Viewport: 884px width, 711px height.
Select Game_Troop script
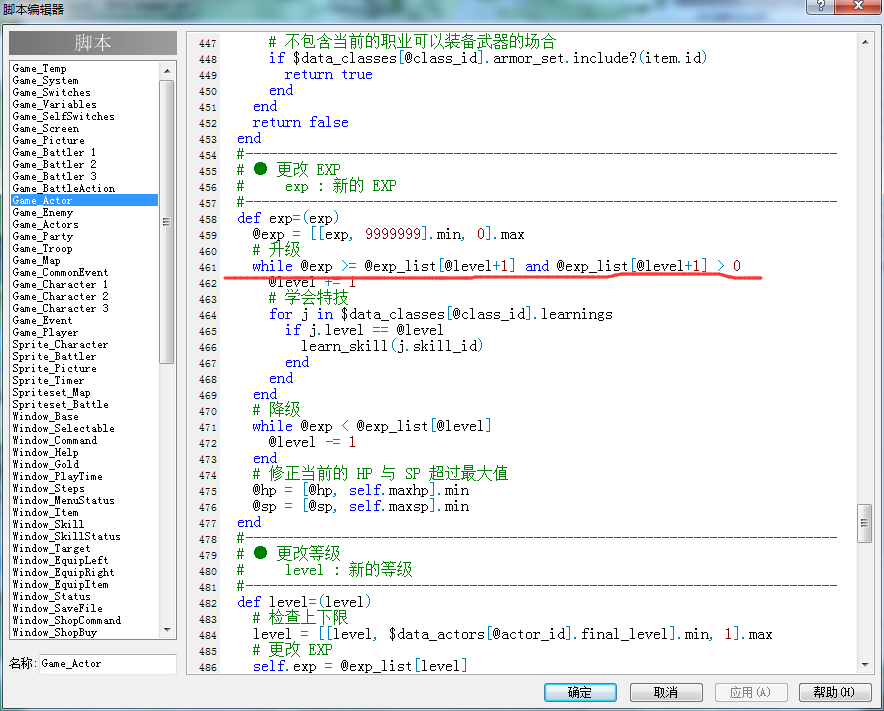click(x=43, y=249)
